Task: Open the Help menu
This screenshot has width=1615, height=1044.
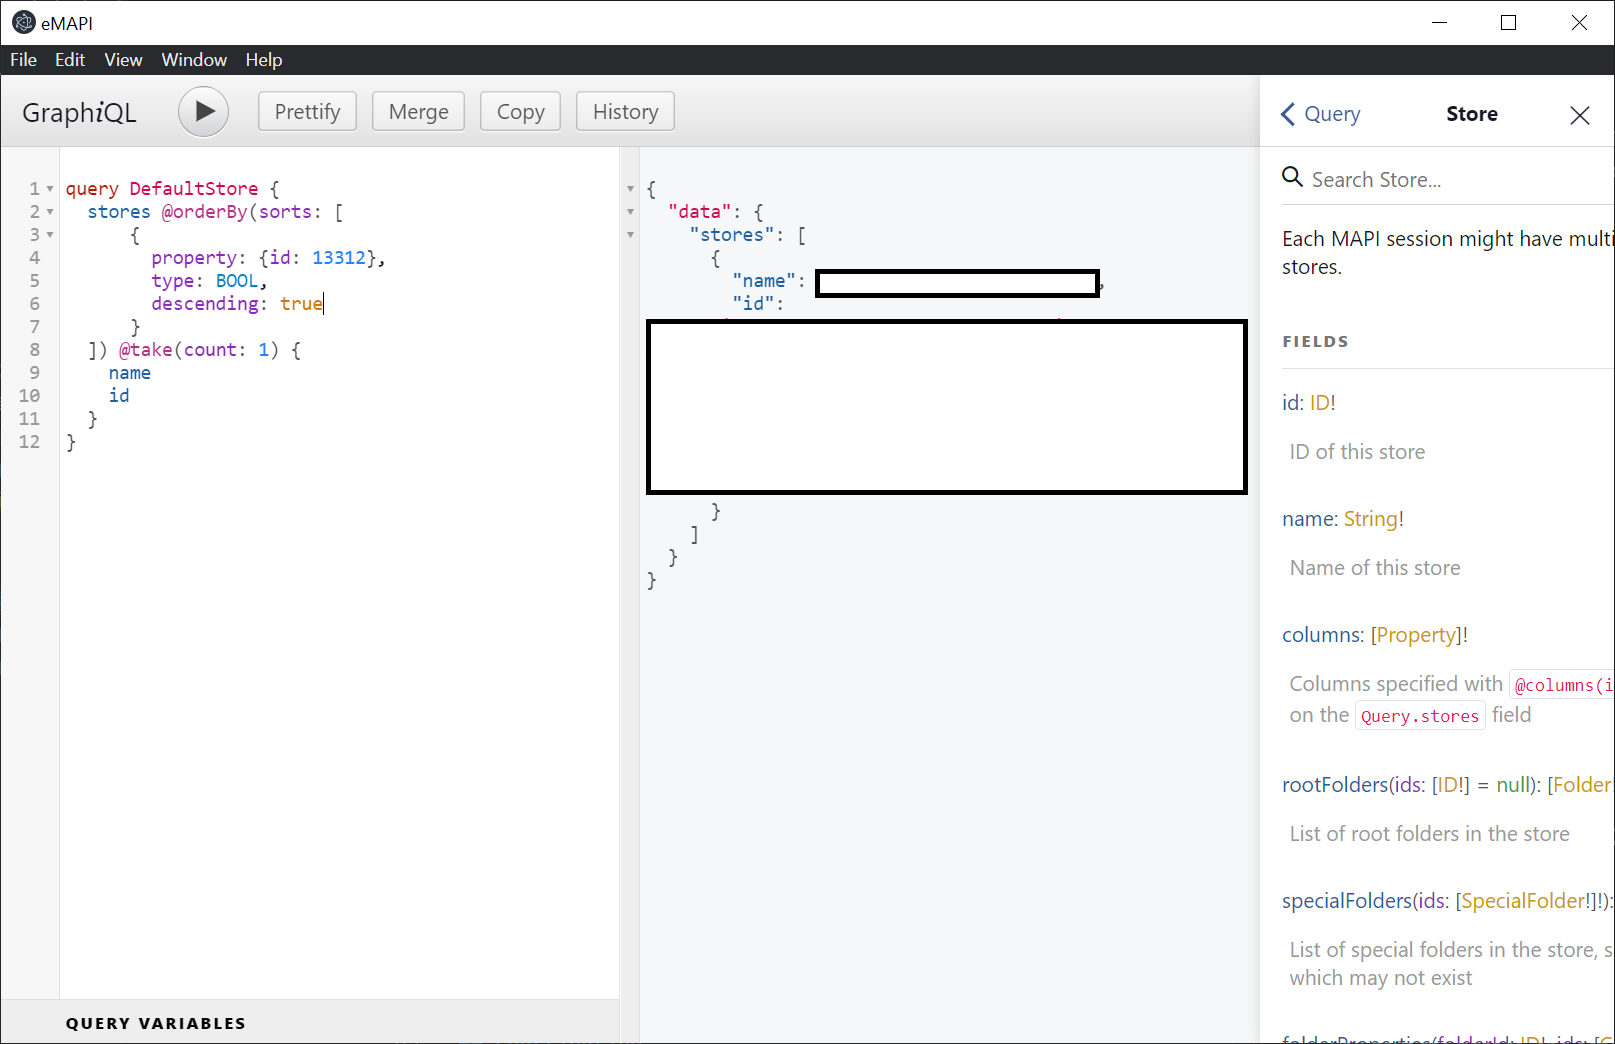Action: point(264,60)
